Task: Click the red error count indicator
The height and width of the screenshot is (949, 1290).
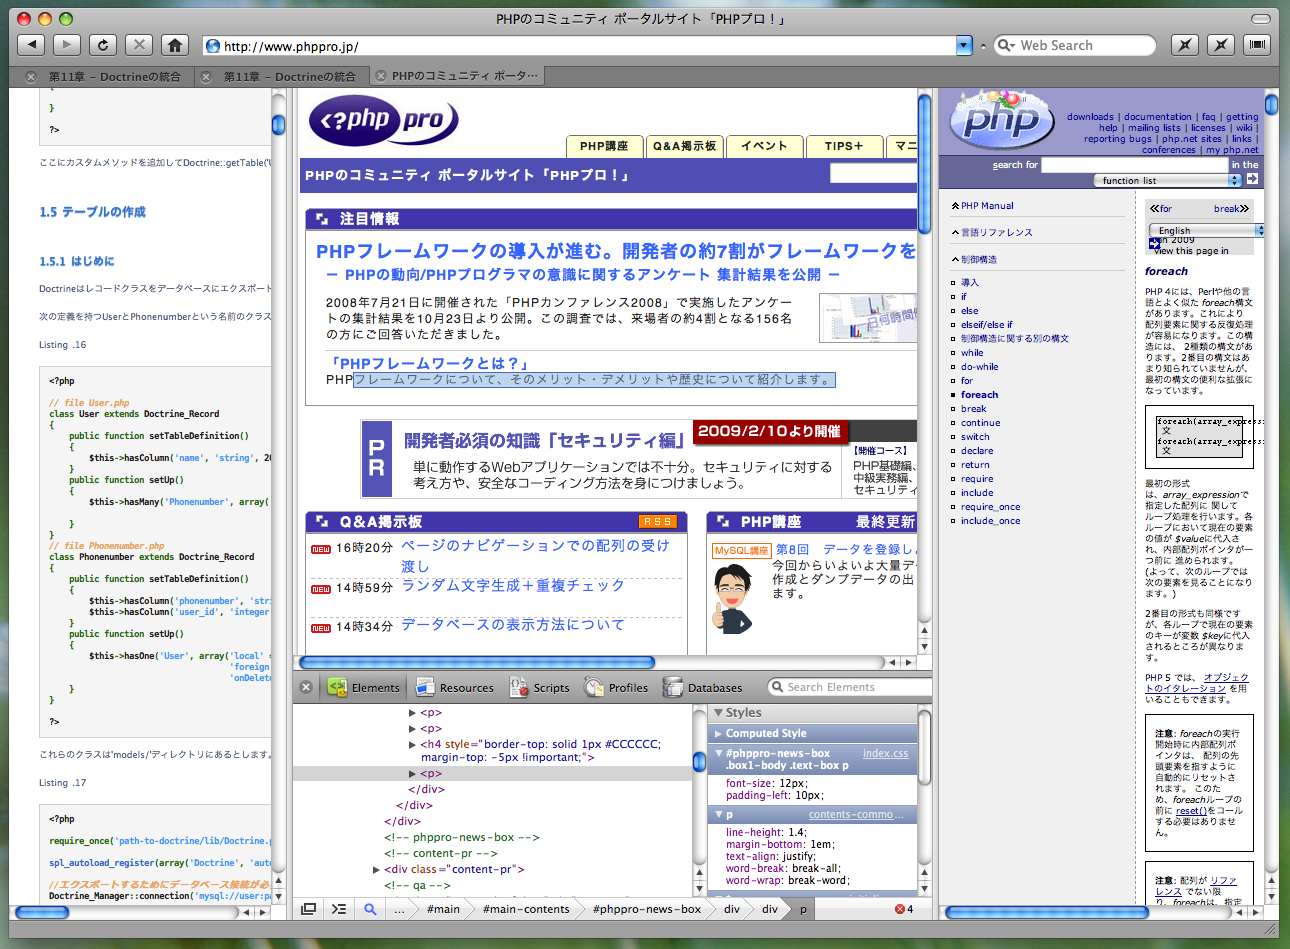Action: pos(904,909)
